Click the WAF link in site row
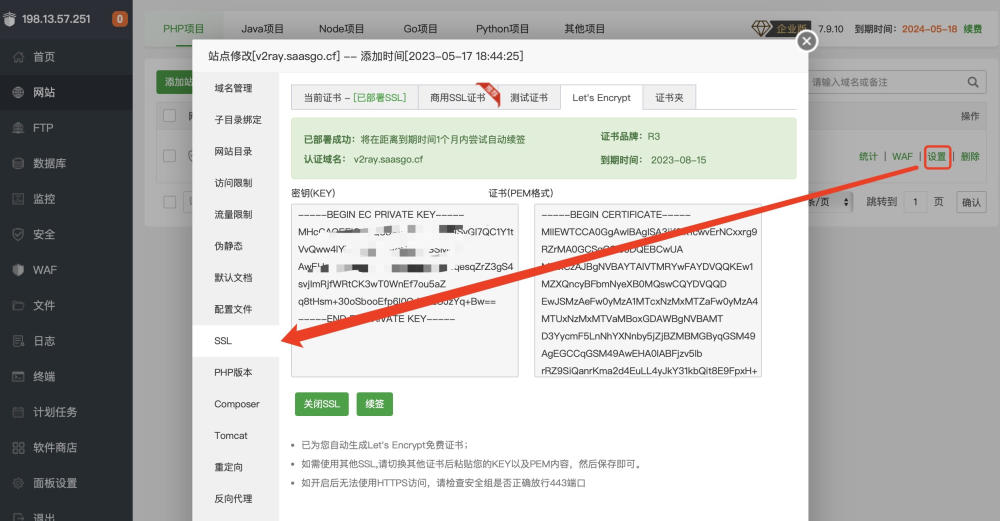 click(902, 156)
